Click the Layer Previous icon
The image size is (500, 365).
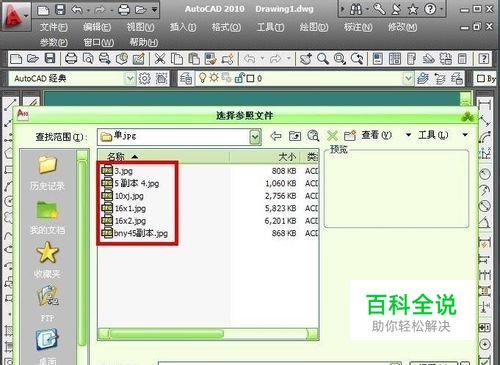440,79
